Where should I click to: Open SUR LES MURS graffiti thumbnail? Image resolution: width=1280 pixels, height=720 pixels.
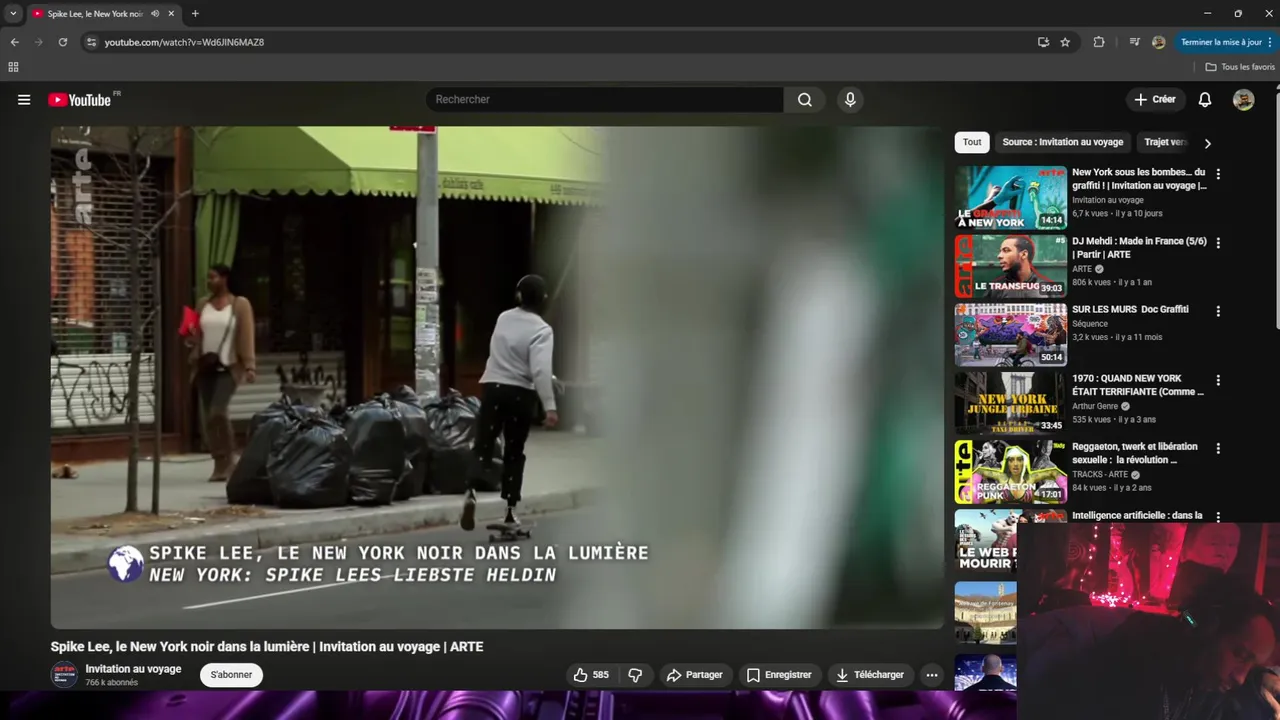[x=1011, y=335]
